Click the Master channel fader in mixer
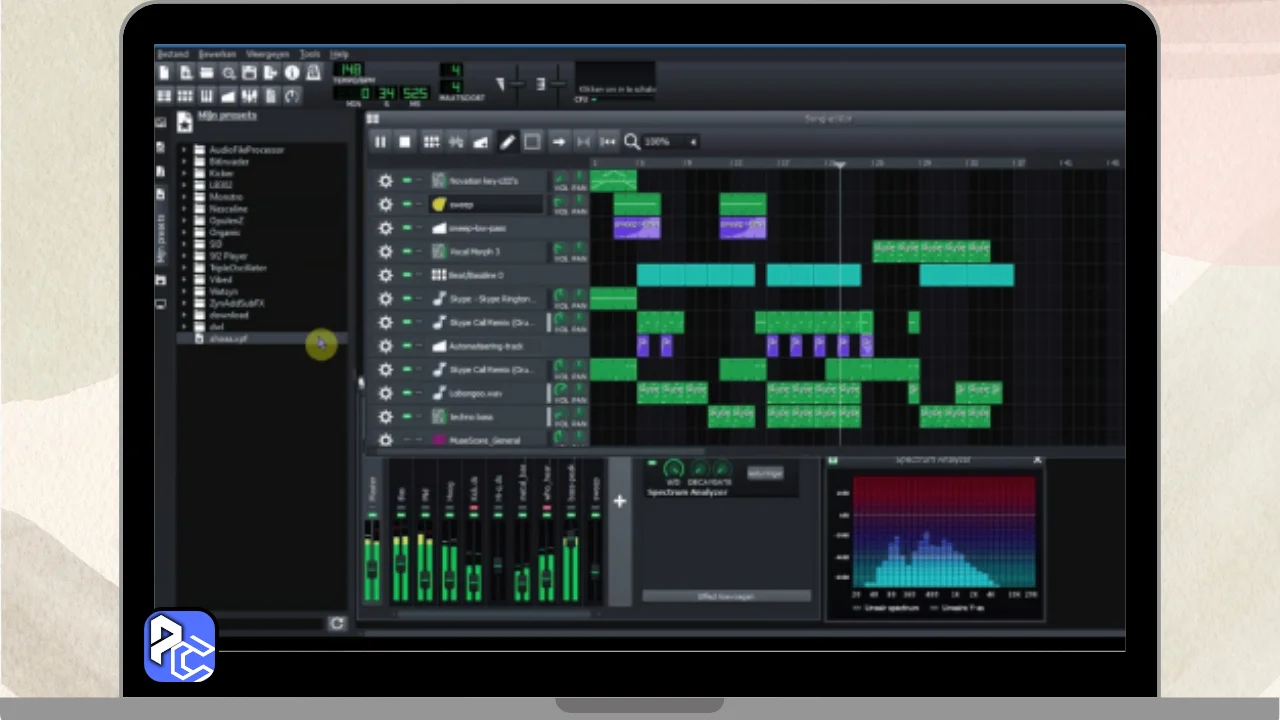 pos(372,568)
